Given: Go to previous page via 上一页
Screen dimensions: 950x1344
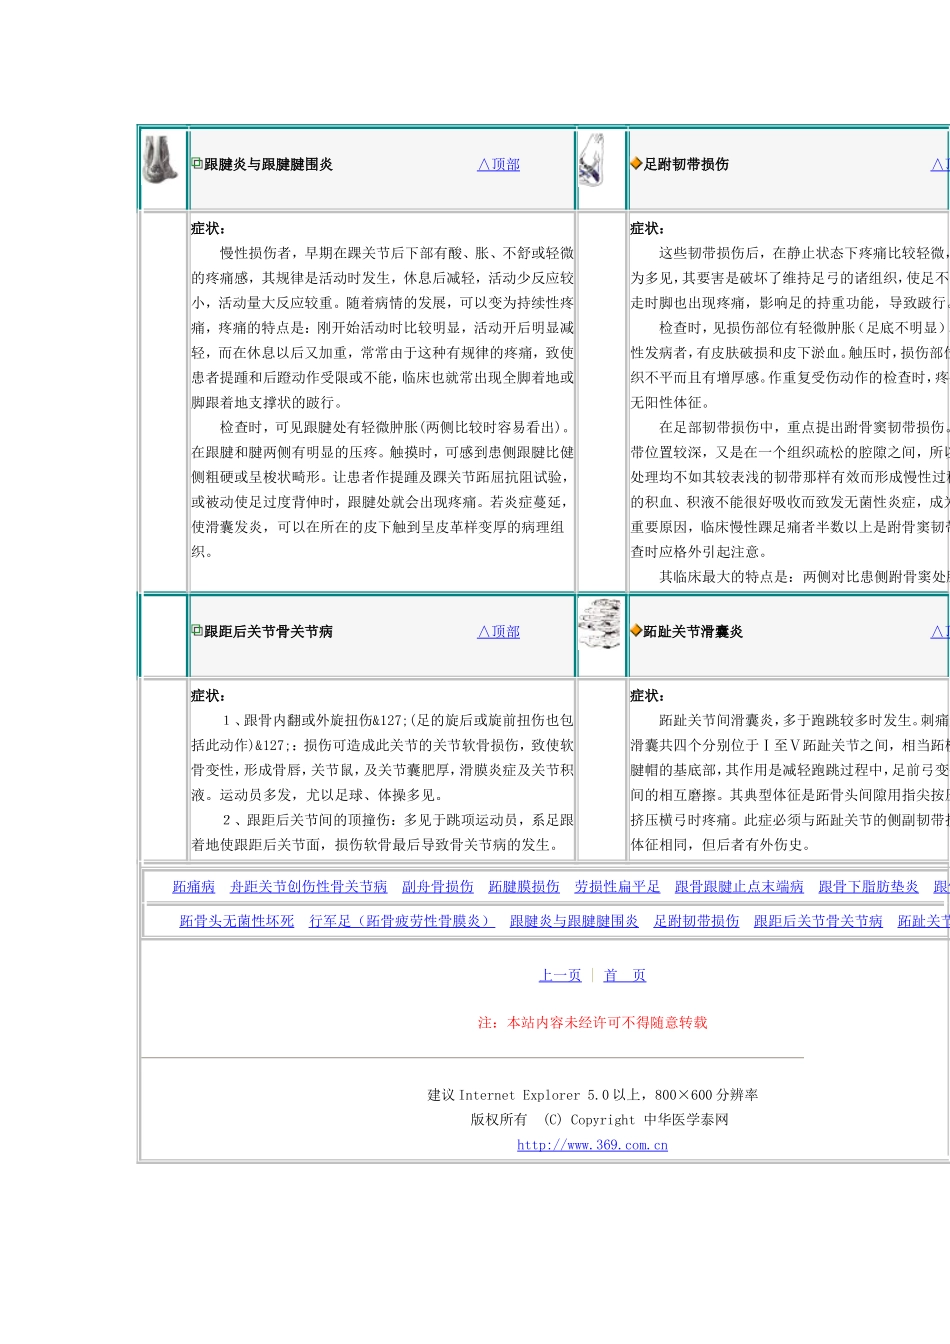Looking at the screenshot, I should point(560,976).
